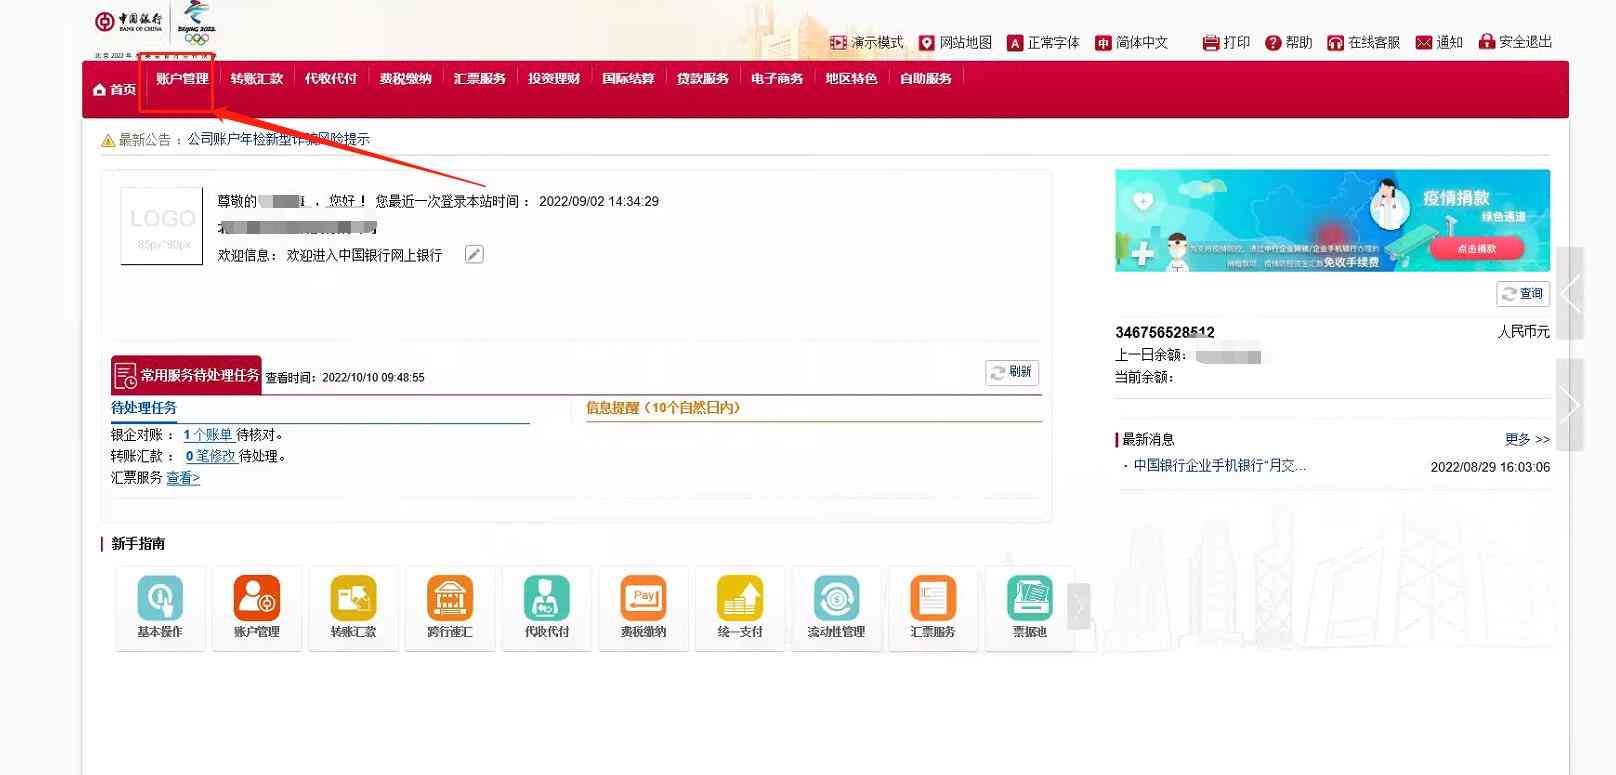Open the 基本操作 guide icon

(160, 599)
